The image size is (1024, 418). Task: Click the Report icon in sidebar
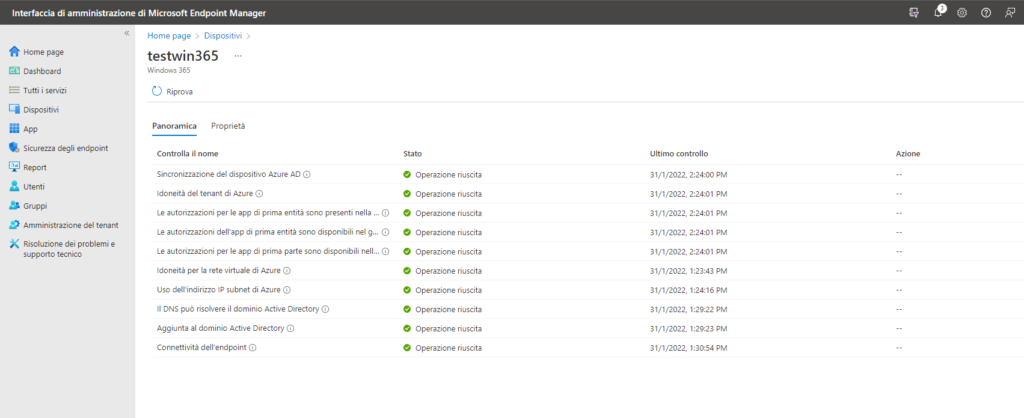tap(14, 167)
